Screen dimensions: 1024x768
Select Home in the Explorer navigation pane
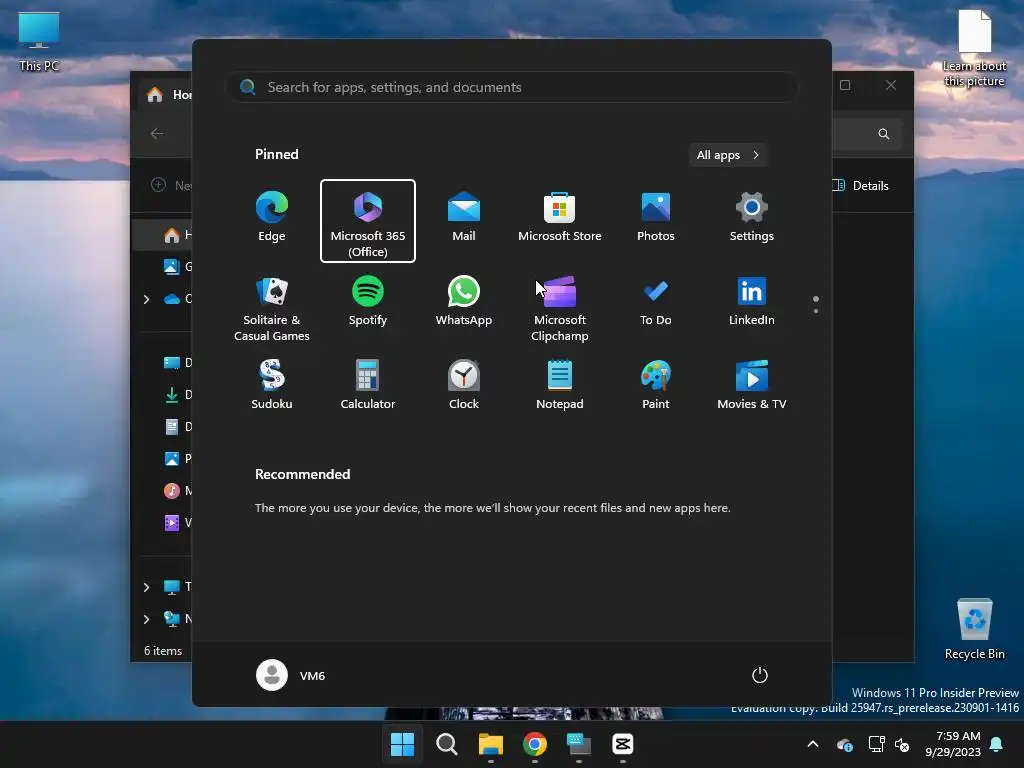pyautogui.click(x=163, y=234)
